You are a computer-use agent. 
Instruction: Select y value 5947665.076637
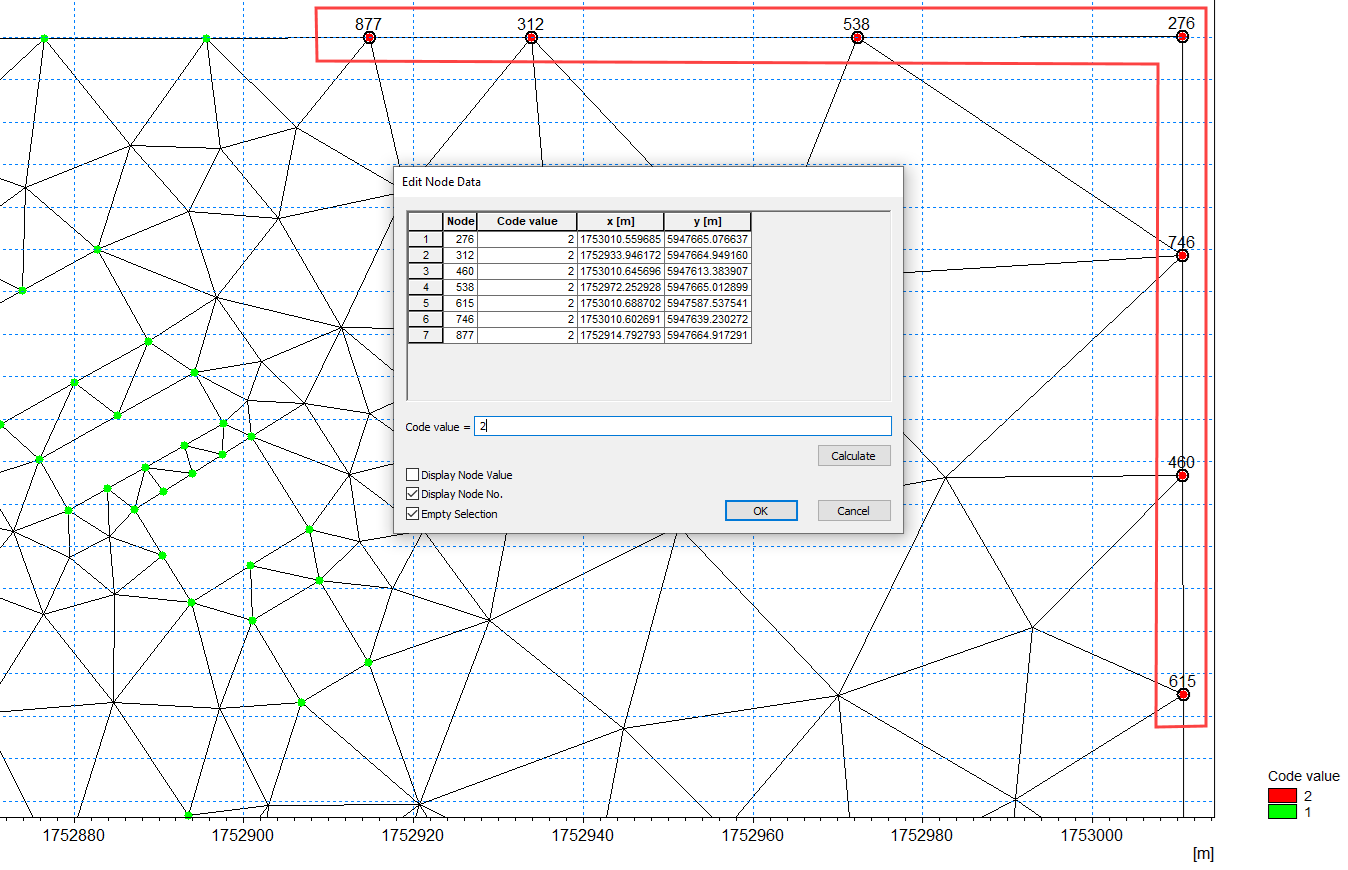[707, 240]
